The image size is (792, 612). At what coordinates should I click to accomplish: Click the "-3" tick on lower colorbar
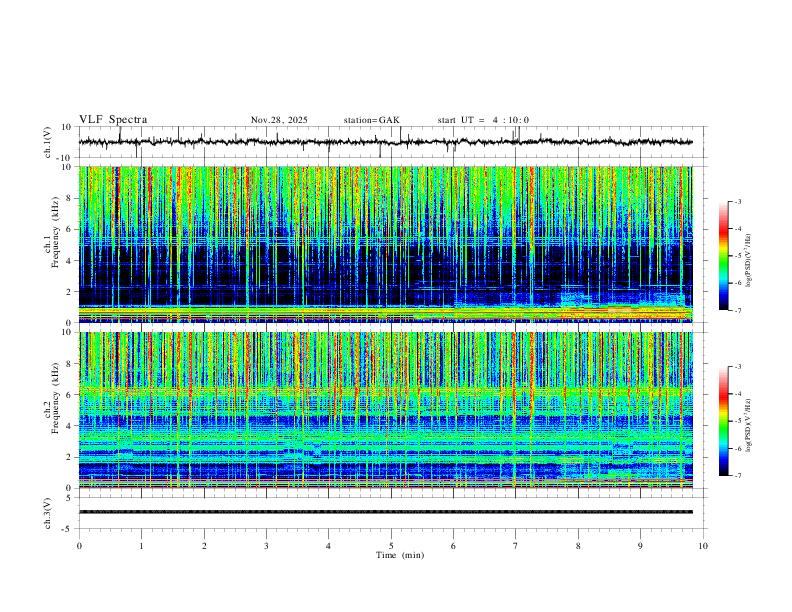[x=738, y=367]
